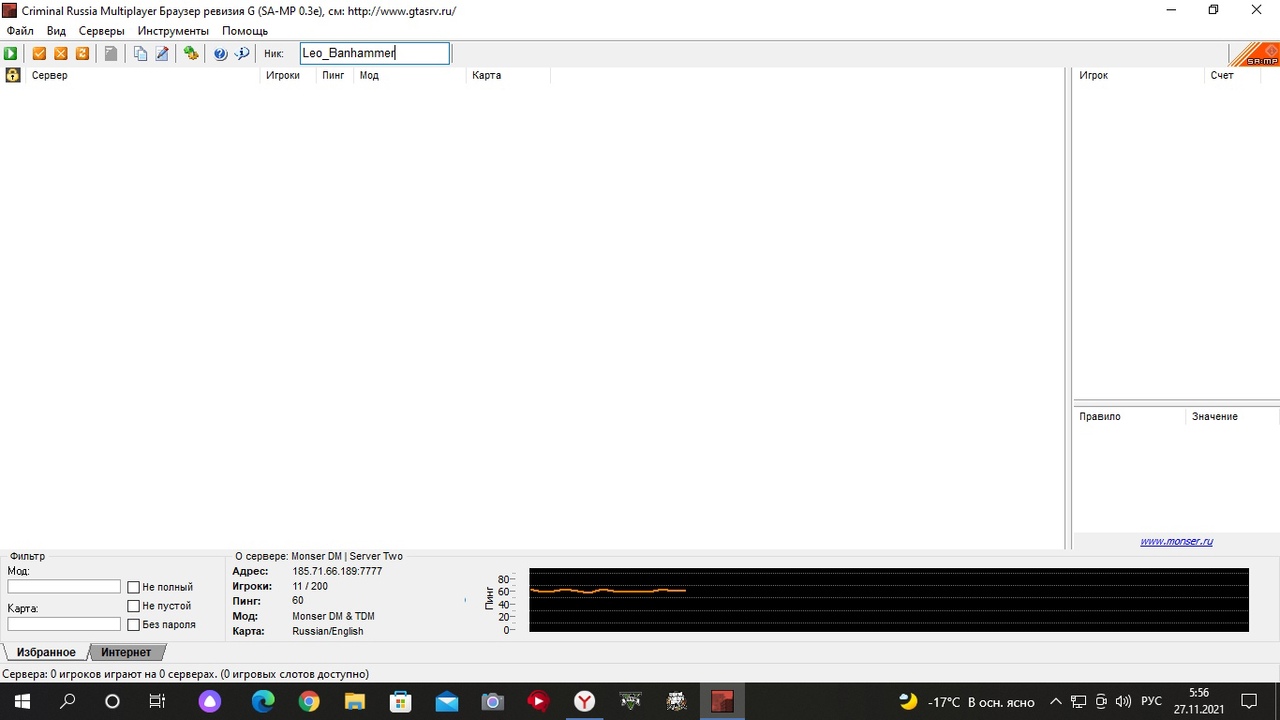Image resolution: width=1280 pixels, height=720 pixels.
Task: Sort by the Игроки column header
Action: [x=288, y=75]
